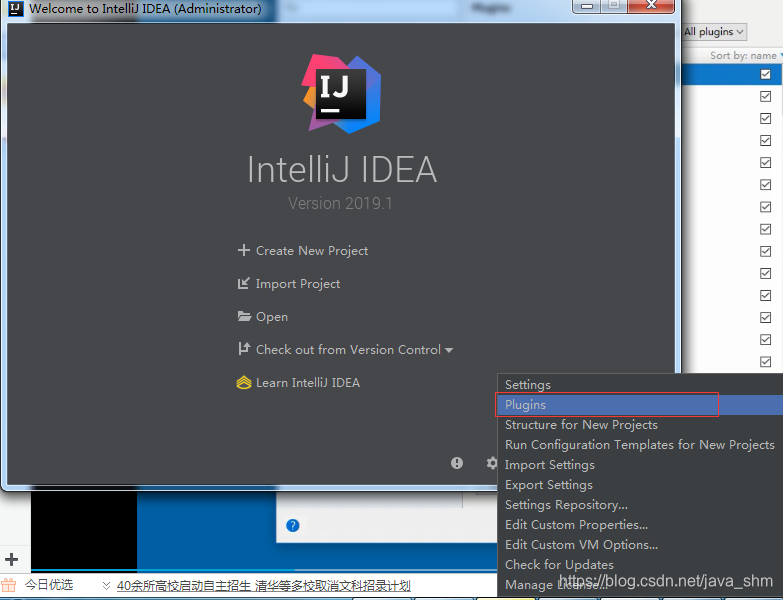Screen dimensions: 783x600
Task: Click the yellow Learn IntelliJ IDEA icon
Action: (x=244, y=383)
